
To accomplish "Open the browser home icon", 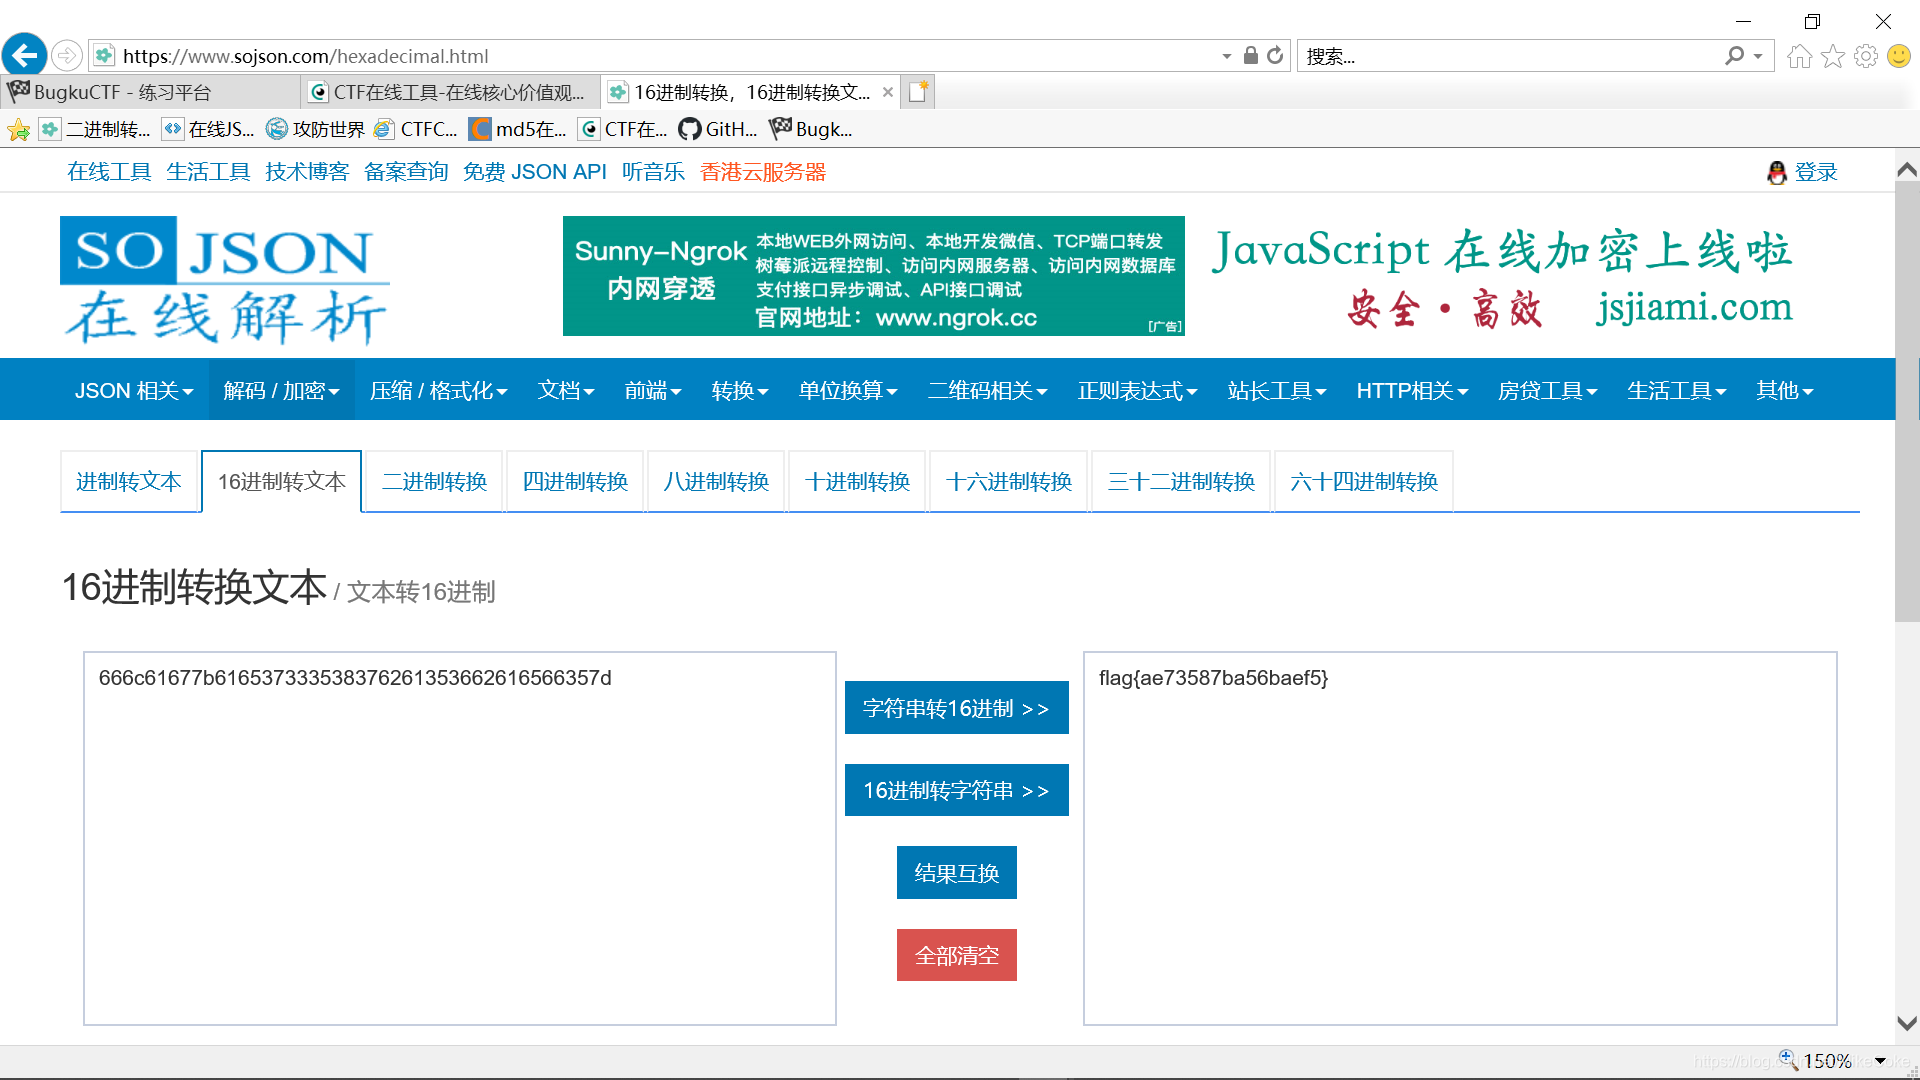I will click(x=1799, y=56).
